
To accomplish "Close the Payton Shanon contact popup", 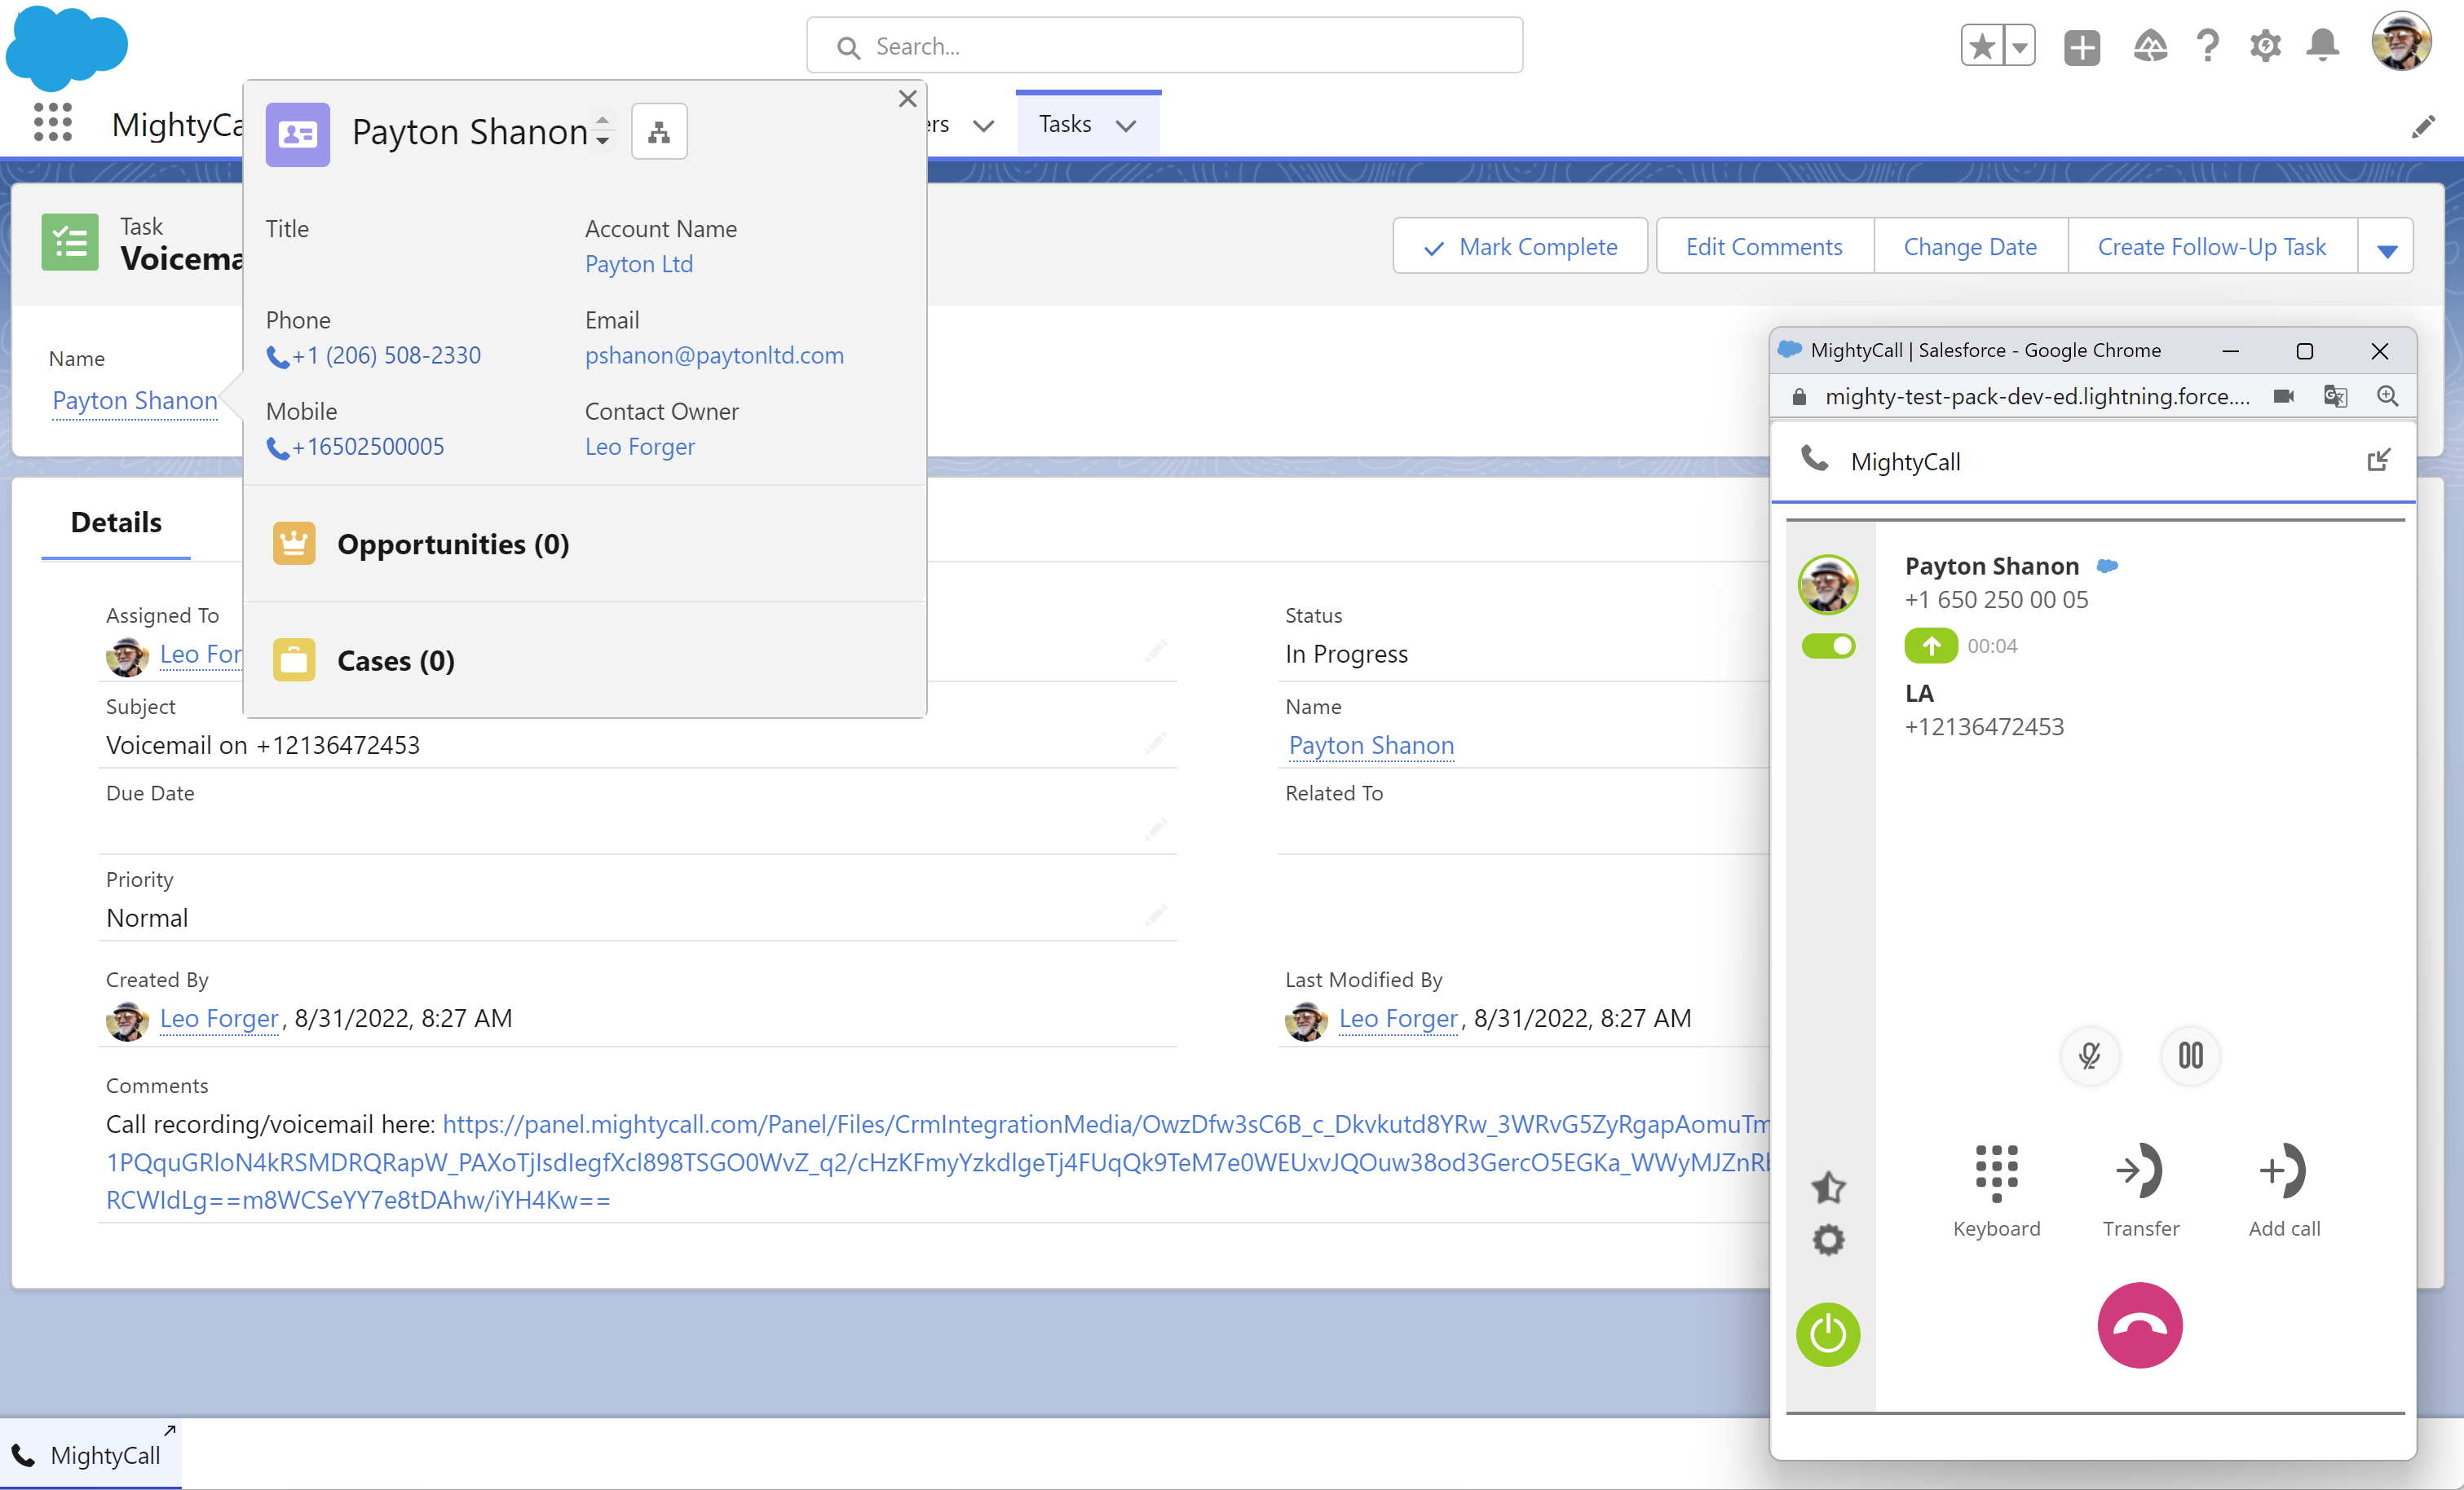I will coord(907,99).
